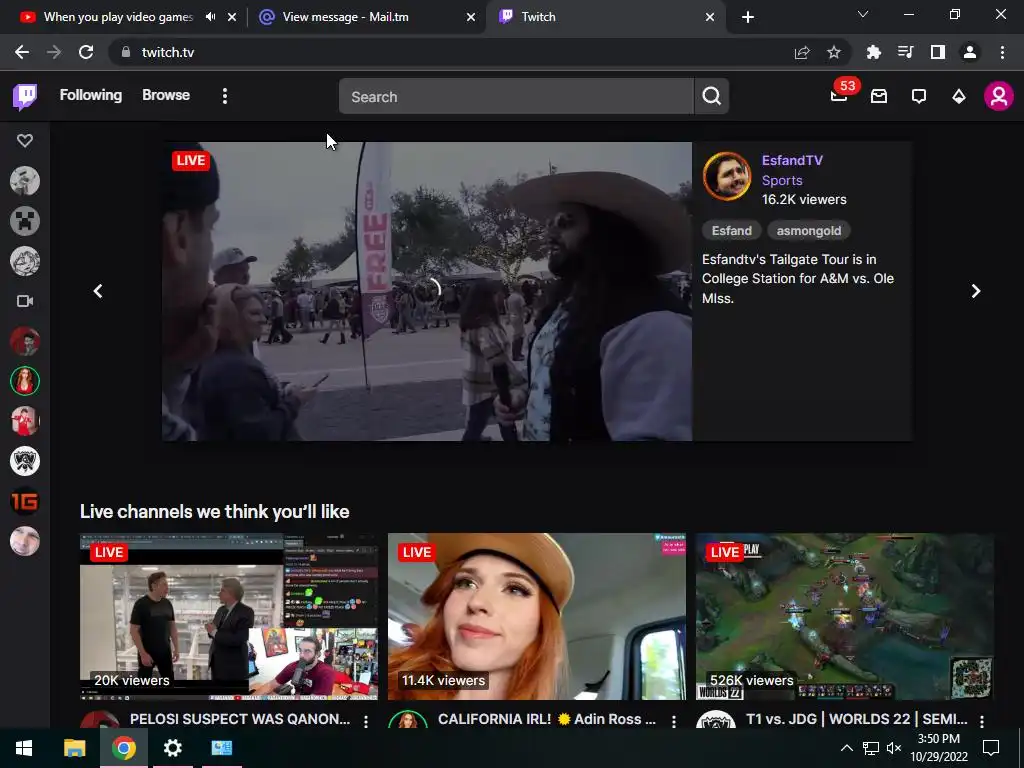Image resolution: width=1024 pixels, height=768 pixels.
Task: Click the recommended channels camera icon in sidebar
Action: pos(25,301)
